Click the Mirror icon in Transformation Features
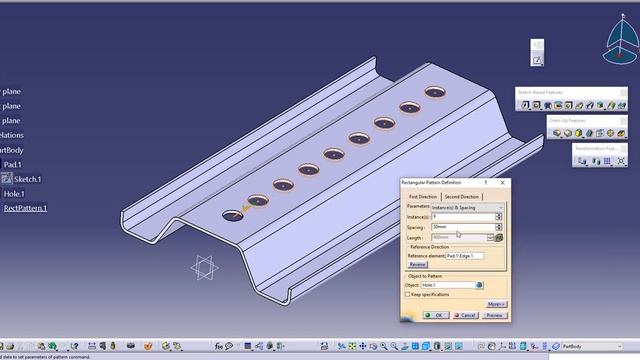 (x=596, y=161)
